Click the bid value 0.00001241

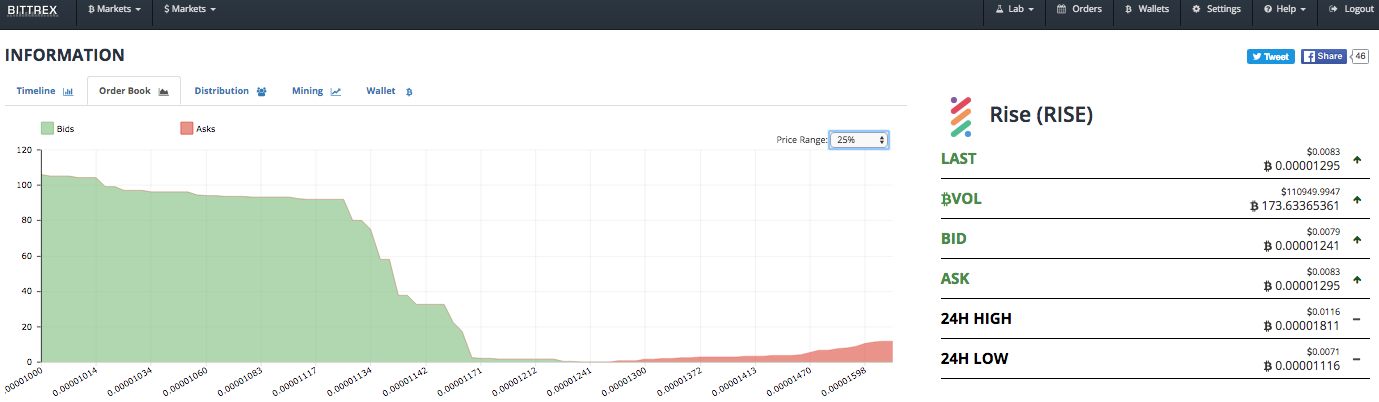[1302, 246]
